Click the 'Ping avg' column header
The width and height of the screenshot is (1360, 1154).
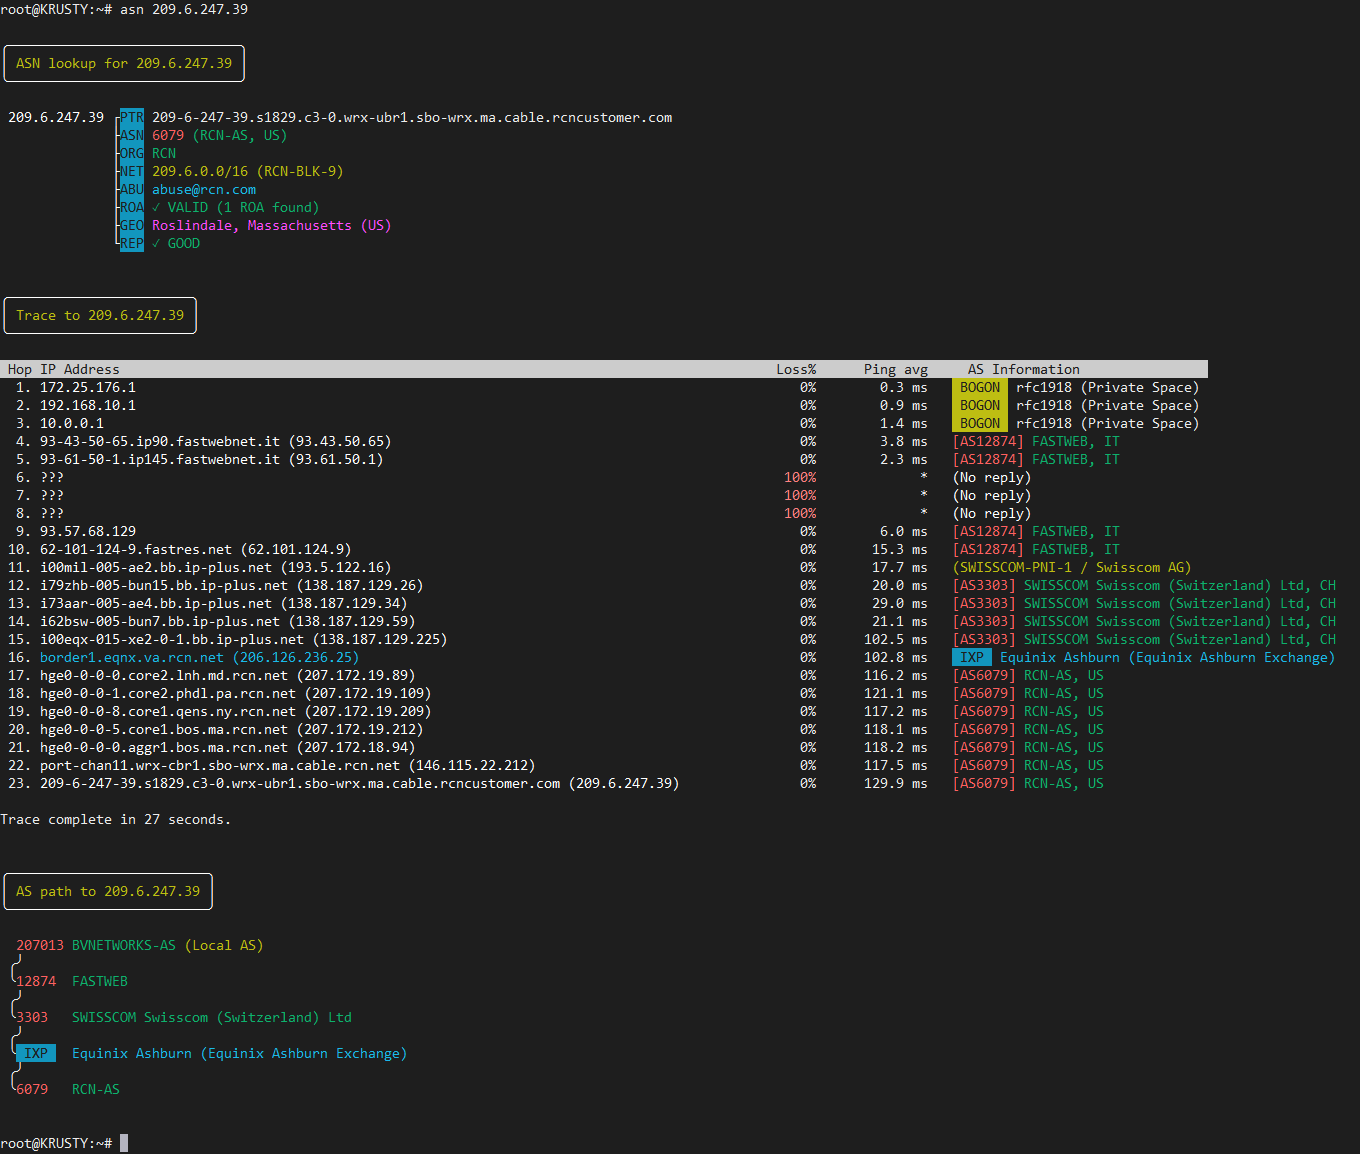tap(896, 369)
